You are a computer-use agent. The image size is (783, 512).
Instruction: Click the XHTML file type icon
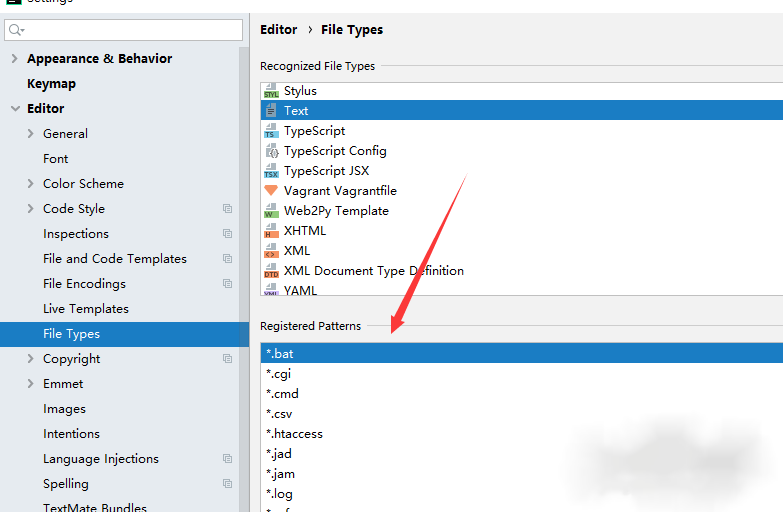pyautogui.click(x=271, y=231)
